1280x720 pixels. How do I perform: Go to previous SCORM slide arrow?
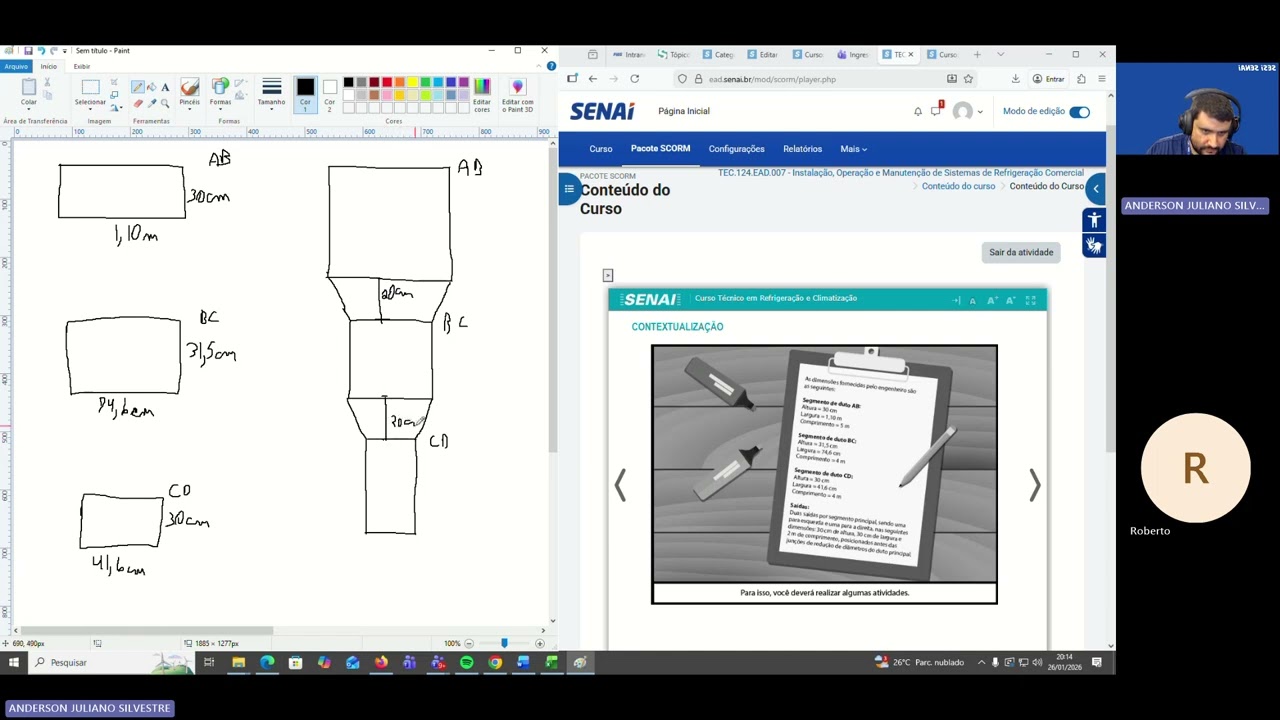[620, 485]
